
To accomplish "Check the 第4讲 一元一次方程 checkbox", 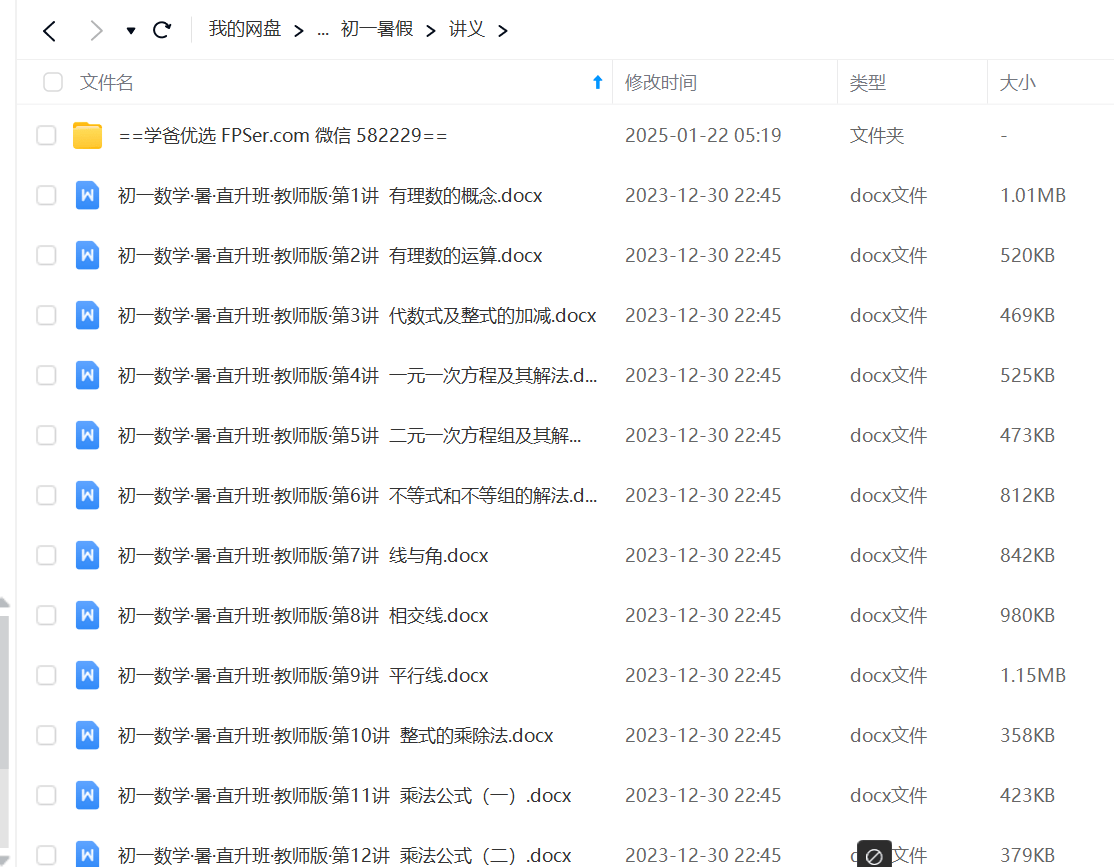I will click(46, 375).
